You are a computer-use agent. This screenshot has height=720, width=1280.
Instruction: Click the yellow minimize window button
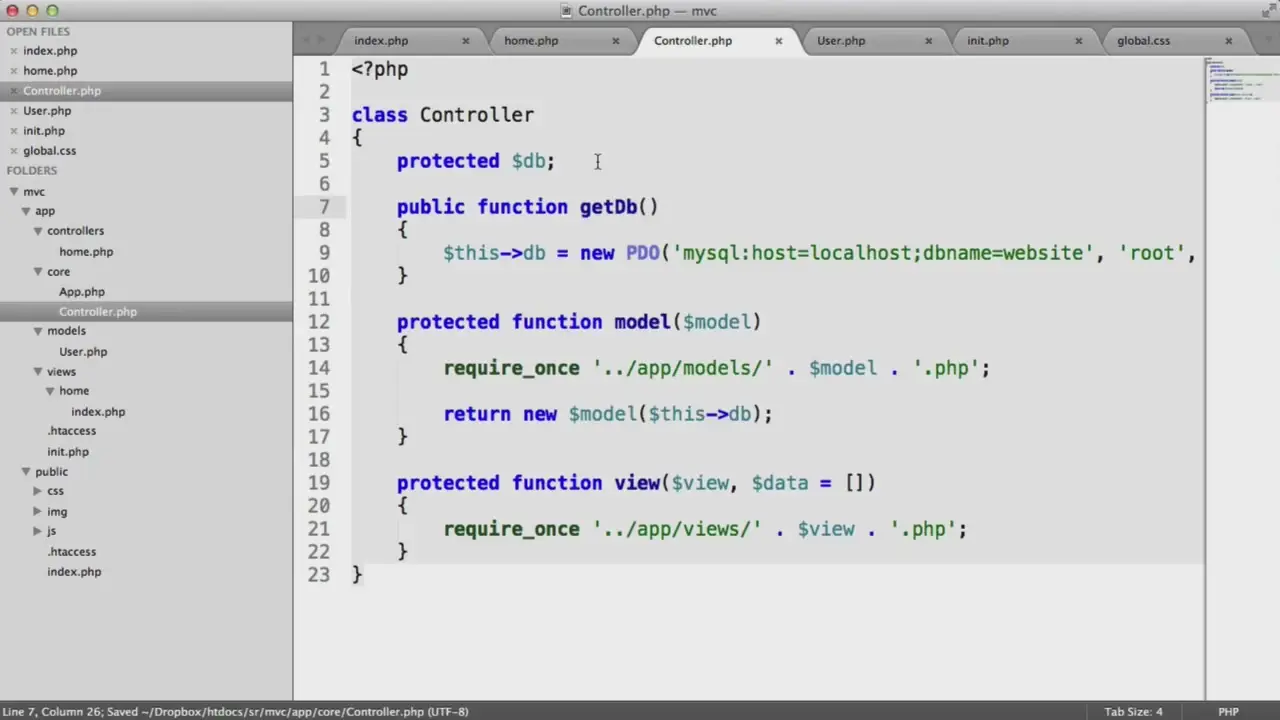coord(32,11)
